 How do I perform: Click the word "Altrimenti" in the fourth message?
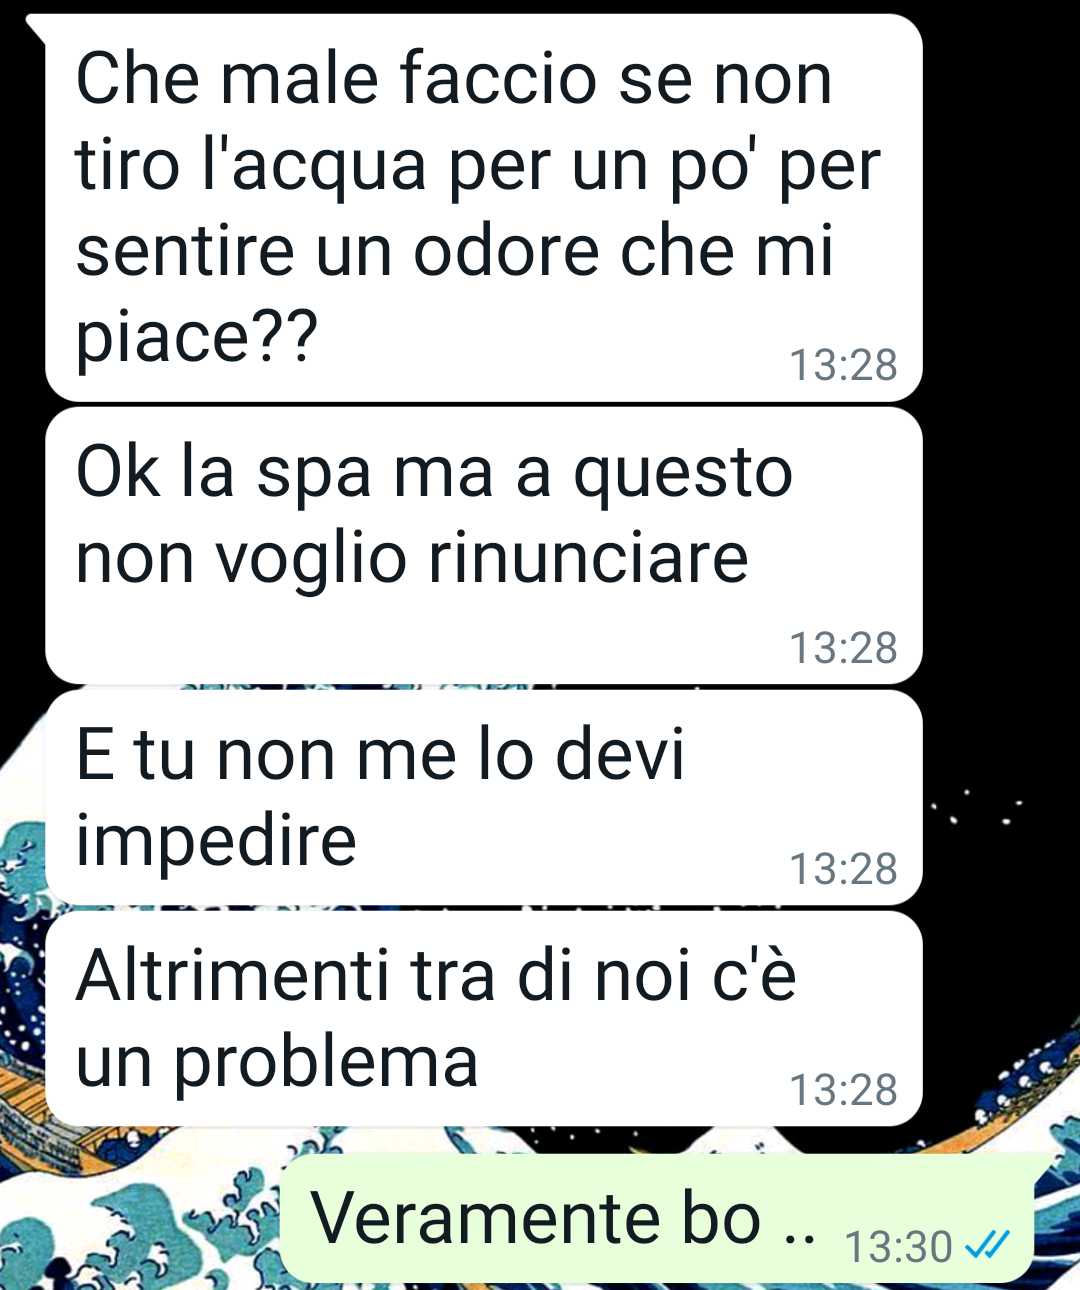[232, 974]
